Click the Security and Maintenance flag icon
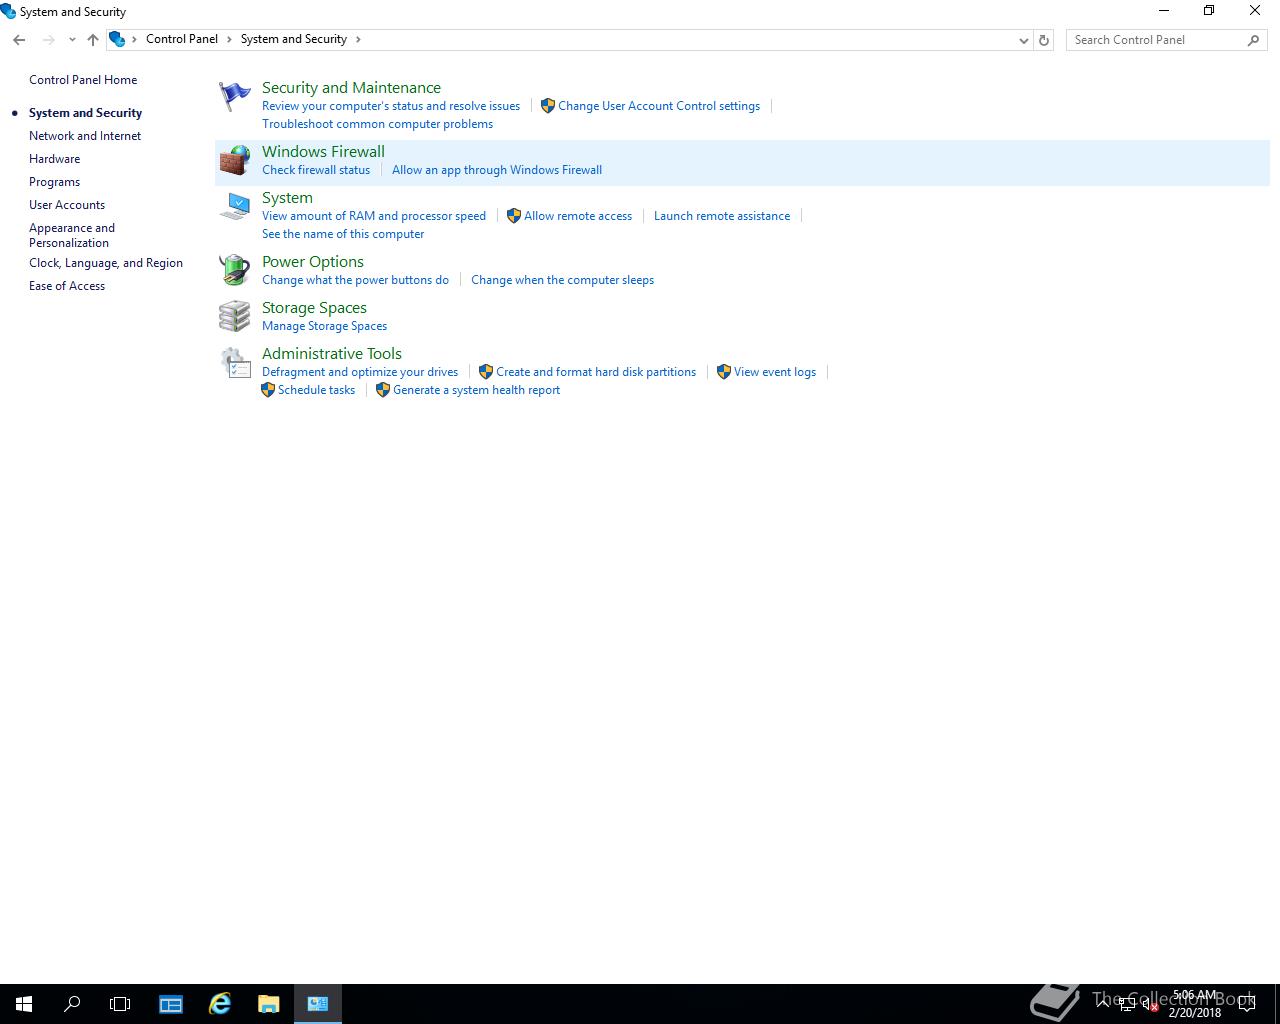This screenshot has width=1280, height=1024. coord(235,96)
